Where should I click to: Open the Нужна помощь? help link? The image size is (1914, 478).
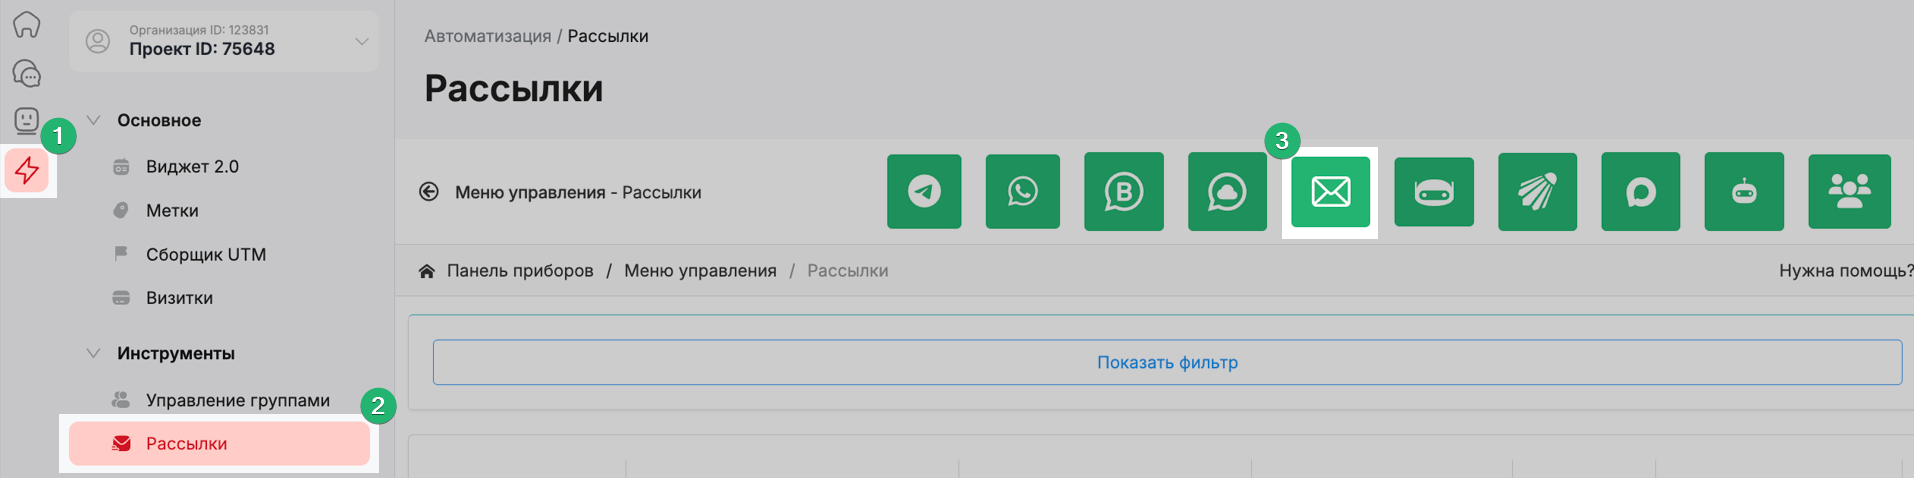click(1844, 271)
